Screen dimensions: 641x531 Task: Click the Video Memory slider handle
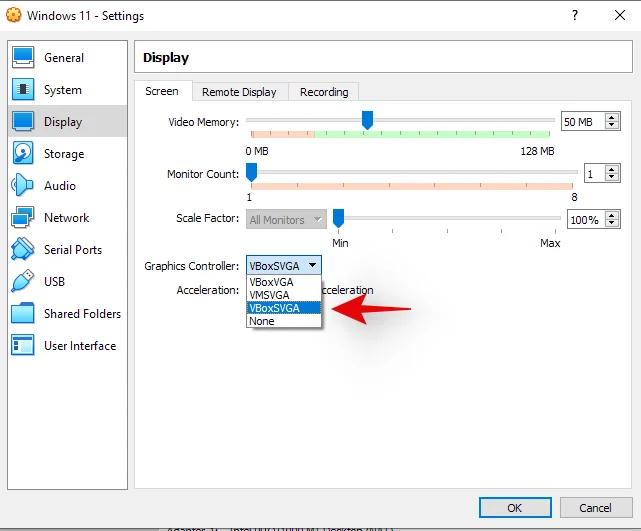tap(368, 120)
